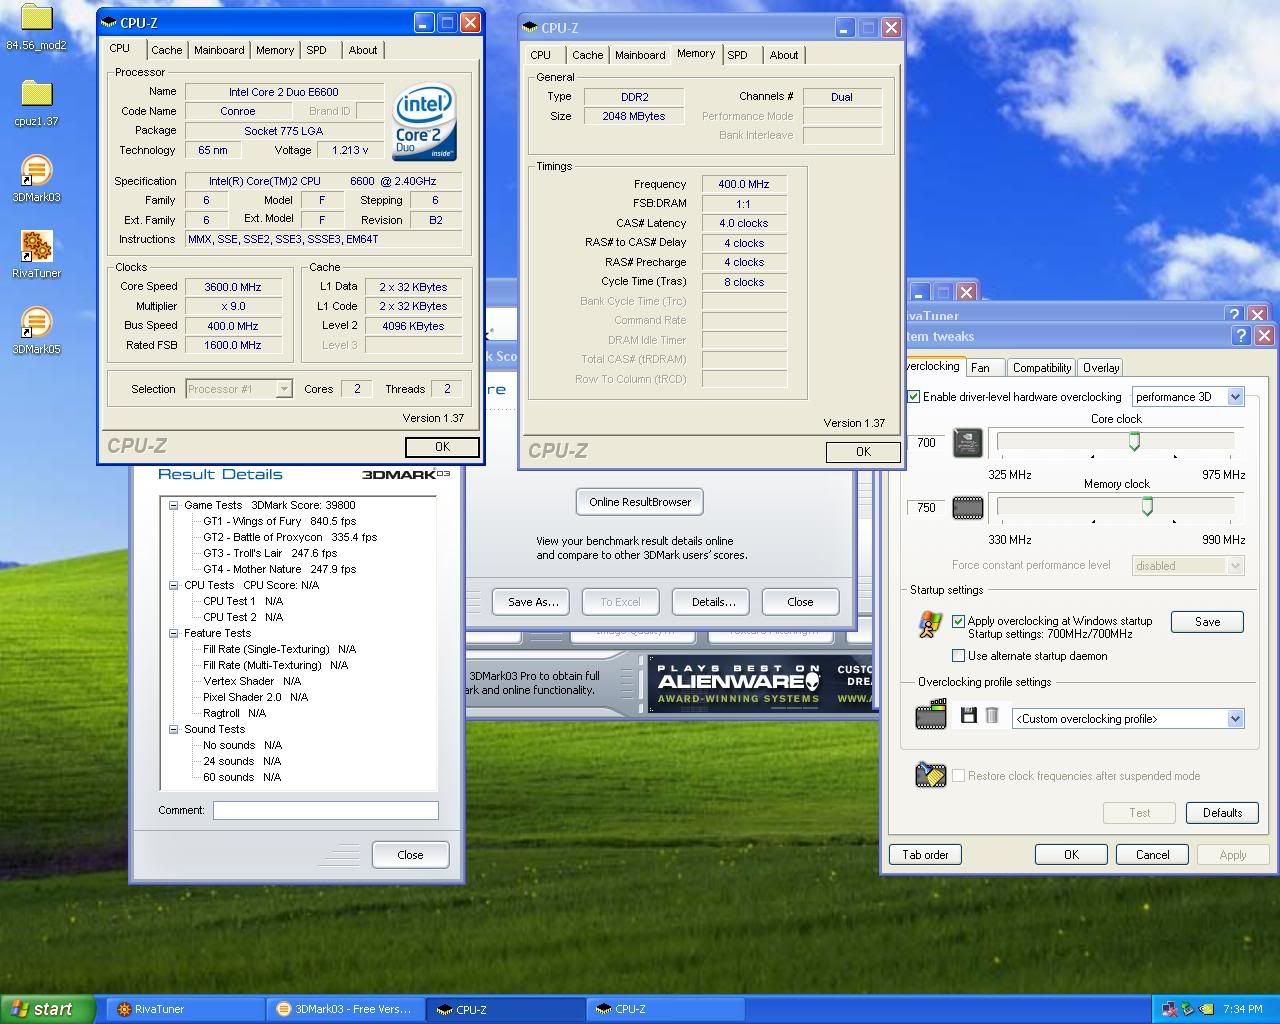Collapse the Feature Tests tree node
Image resolution: width=1280 pixels, height=1024 pixels.
click(x=173, y=633)
